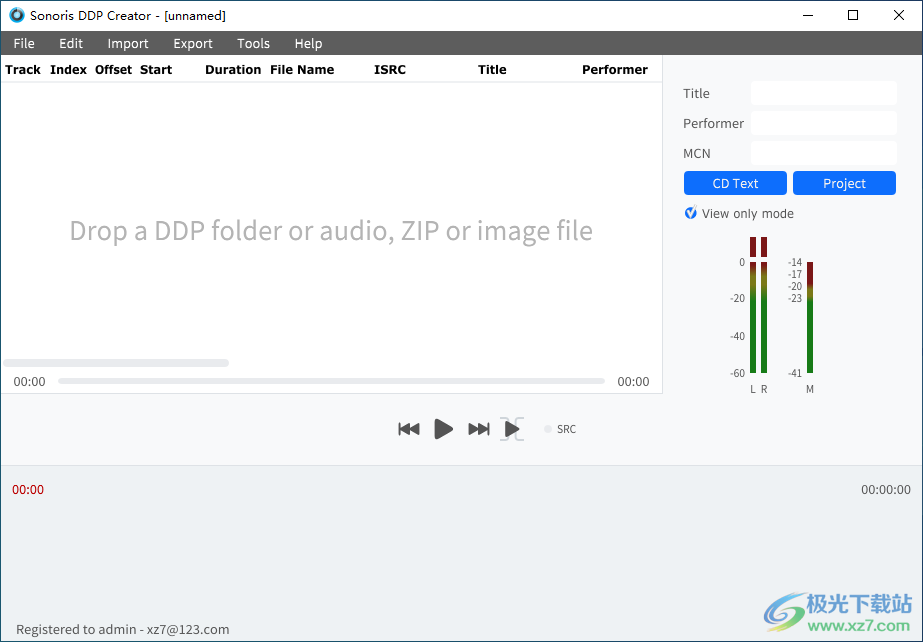
Task: Open the Edit menu
Action: click(x=70, y=43)
